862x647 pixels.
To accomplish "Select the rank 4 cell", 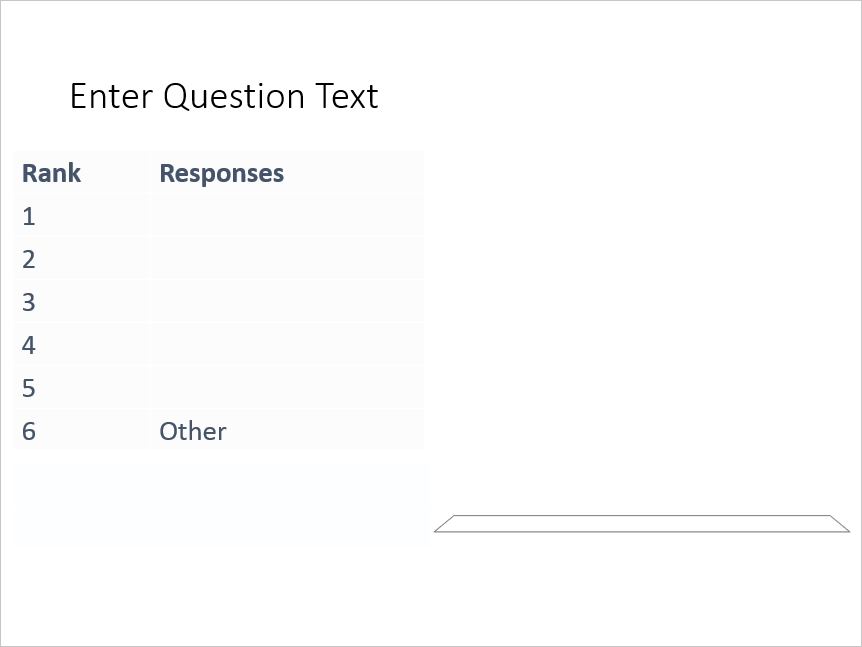I will pyautogui.click(x=30, y=345).
